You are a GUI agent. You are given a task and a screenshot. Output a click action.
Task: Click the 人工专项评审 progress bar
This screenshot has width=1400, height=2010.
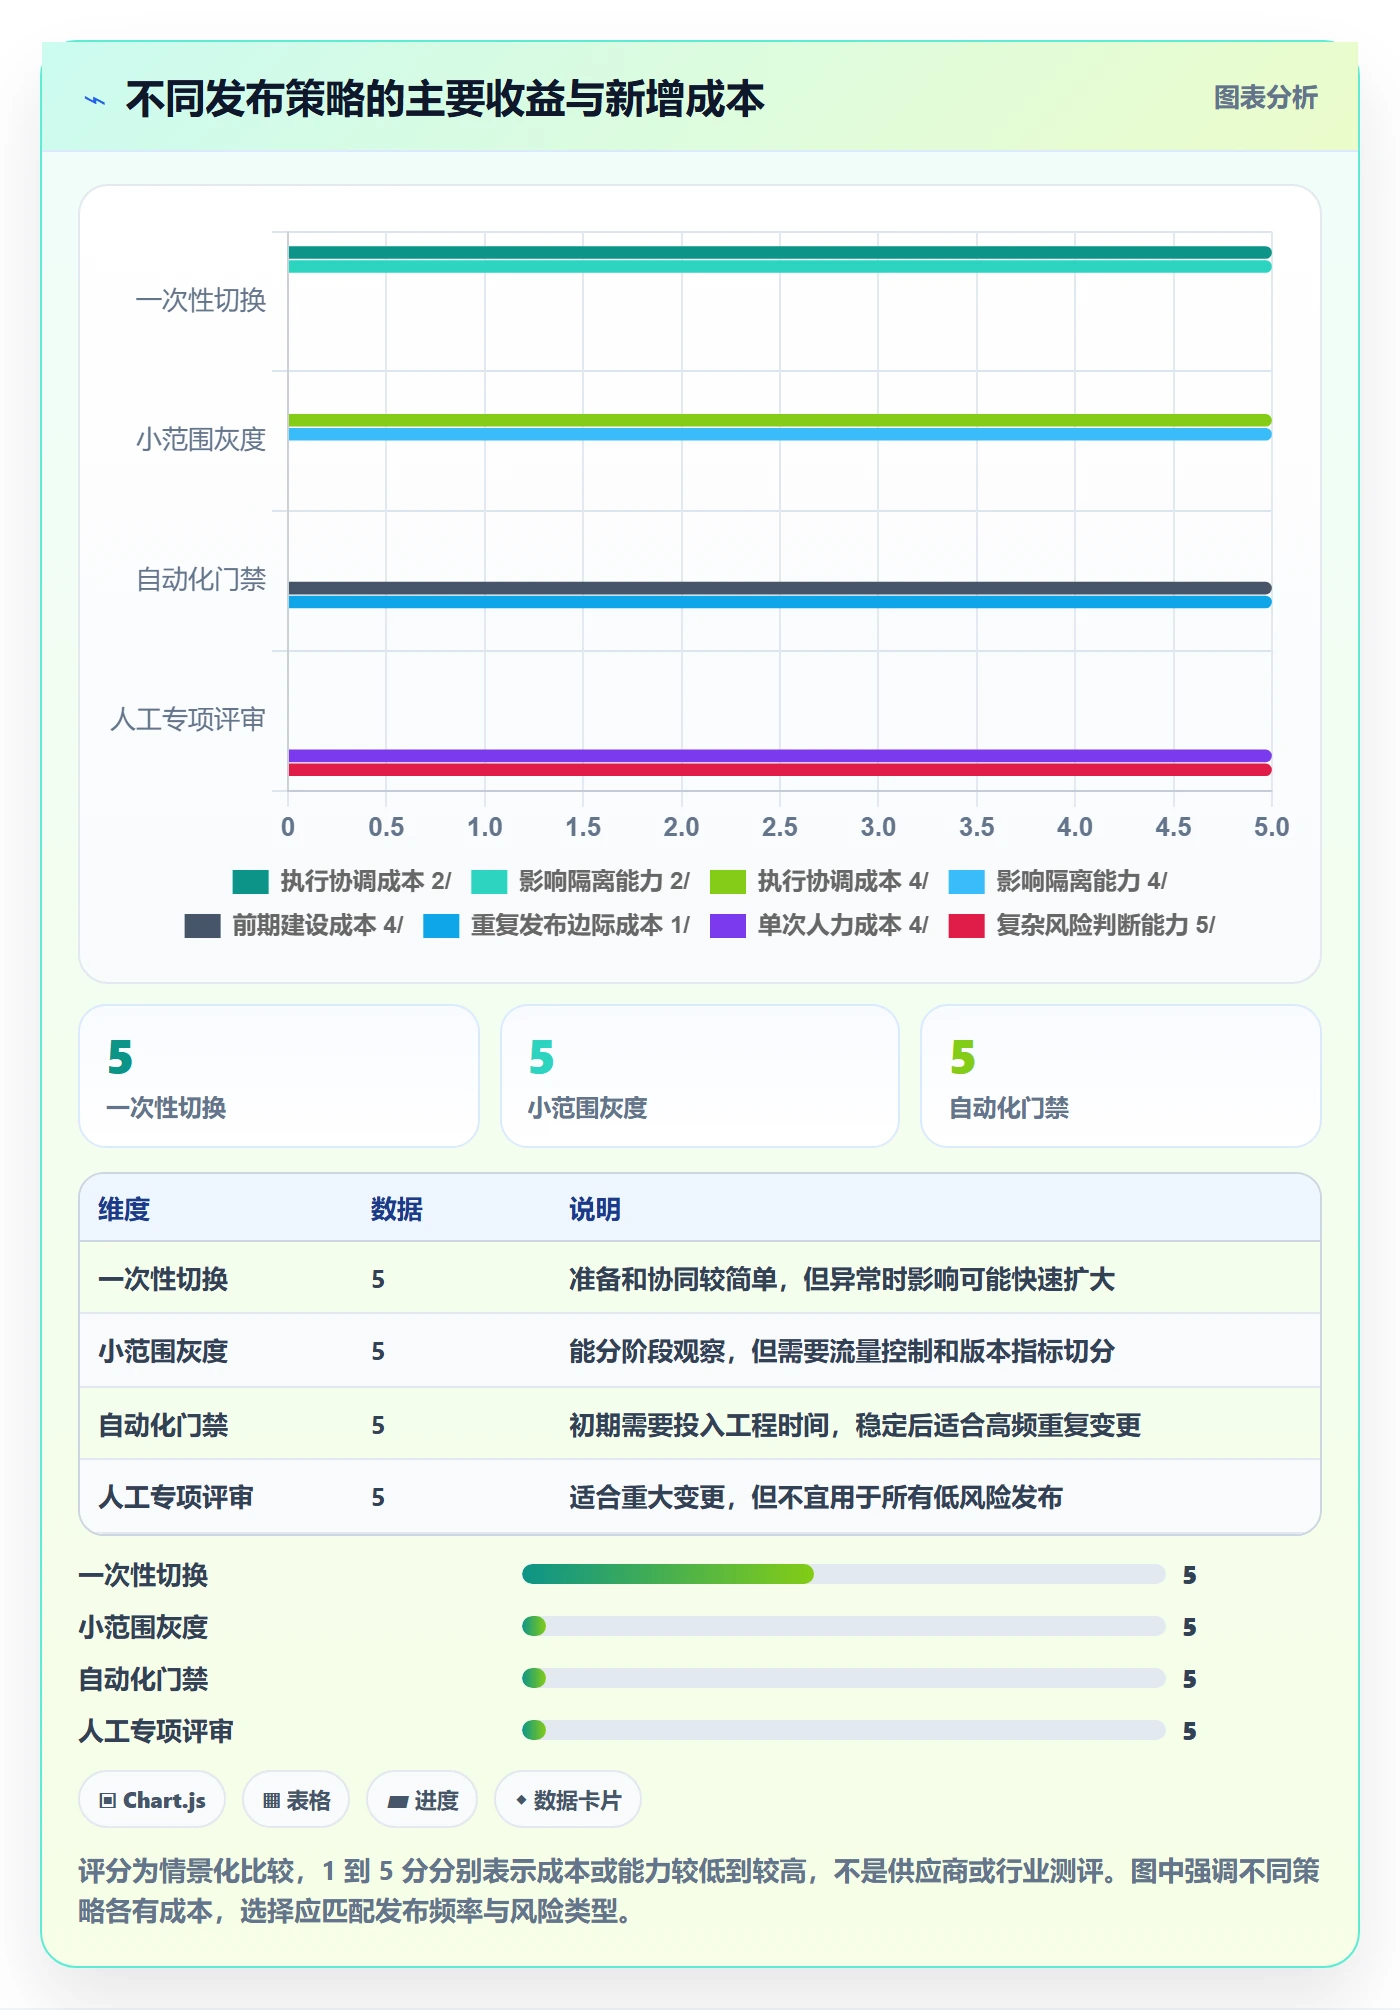843,1730
